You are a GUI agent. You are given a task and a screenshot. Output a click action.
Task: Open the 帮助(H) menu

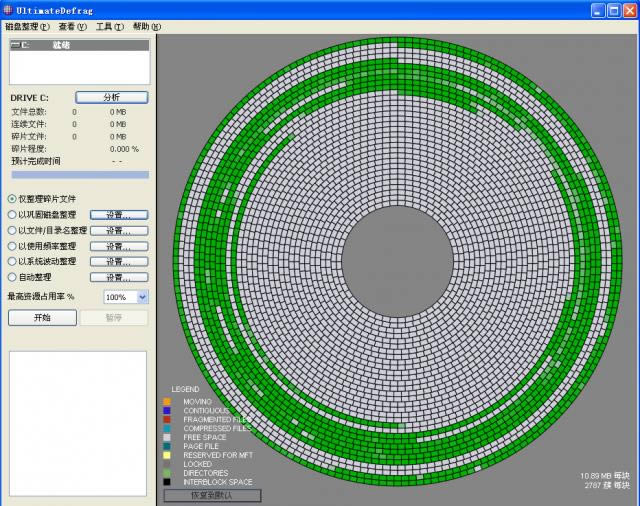[x=147, y=27]
